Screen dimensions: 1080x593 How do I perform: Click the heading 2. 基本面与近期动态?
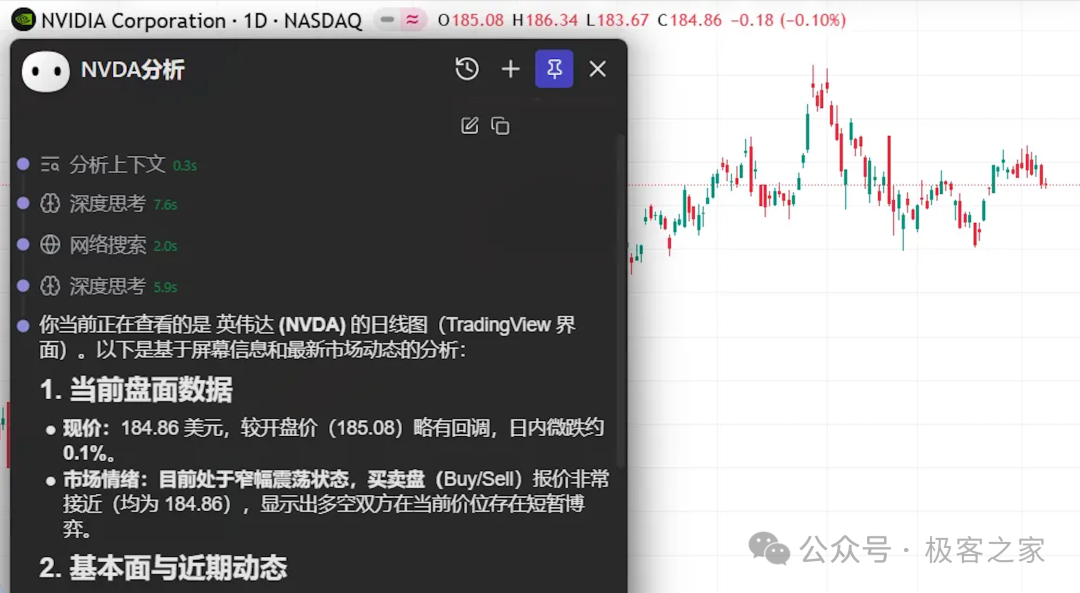(x=163, y=568)
